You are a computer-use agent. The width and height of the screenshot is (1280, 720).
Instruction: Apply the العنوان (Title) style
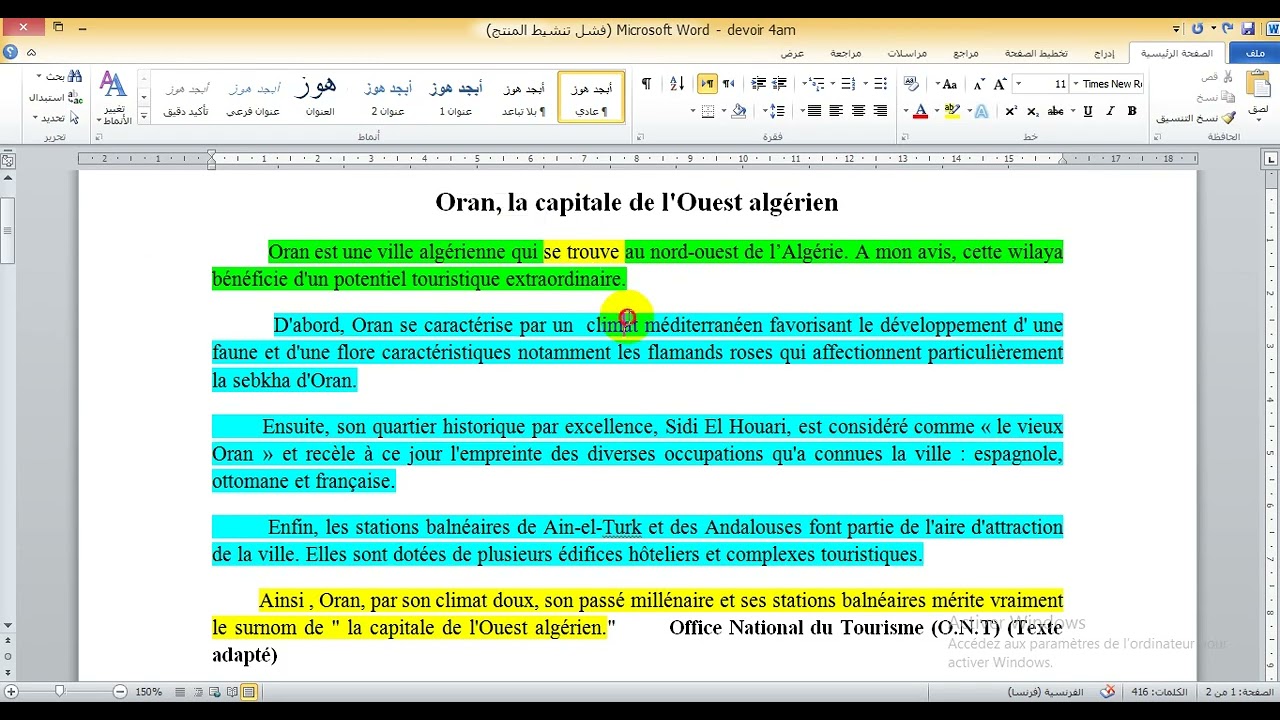[x=320, y=97]
